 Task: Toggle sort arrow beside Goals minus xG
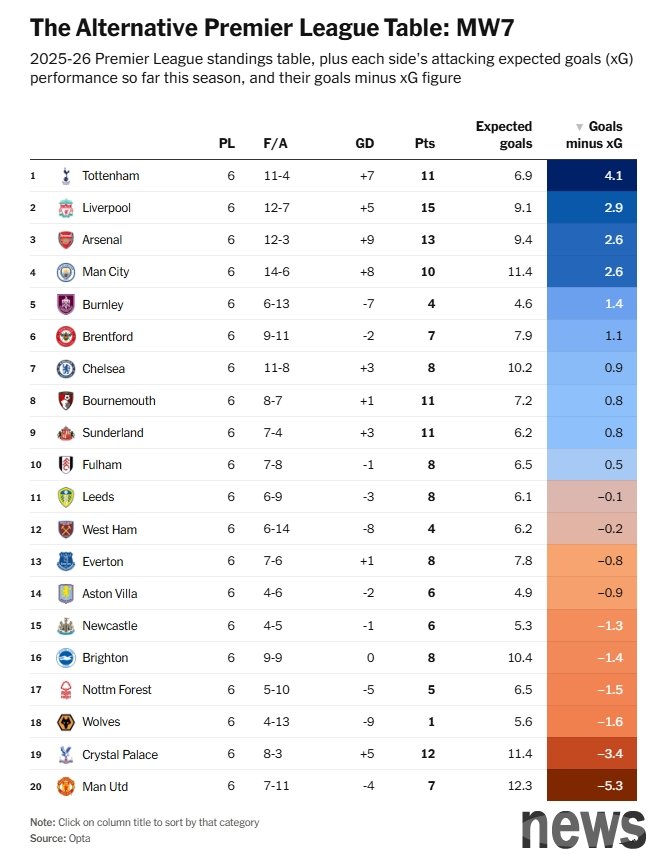pyautogui.click(x=579, y=127)
